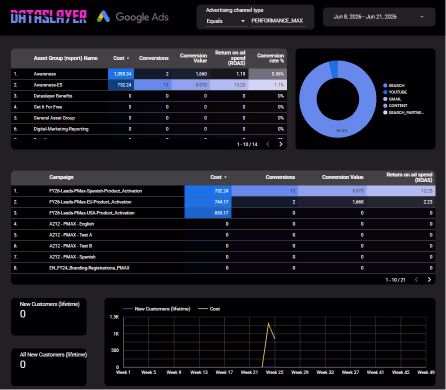Image resolution: width=446 pixels, height=390 pixels.
Task: Select the YOUTUBE legend color dot
Action: (385, 92)
